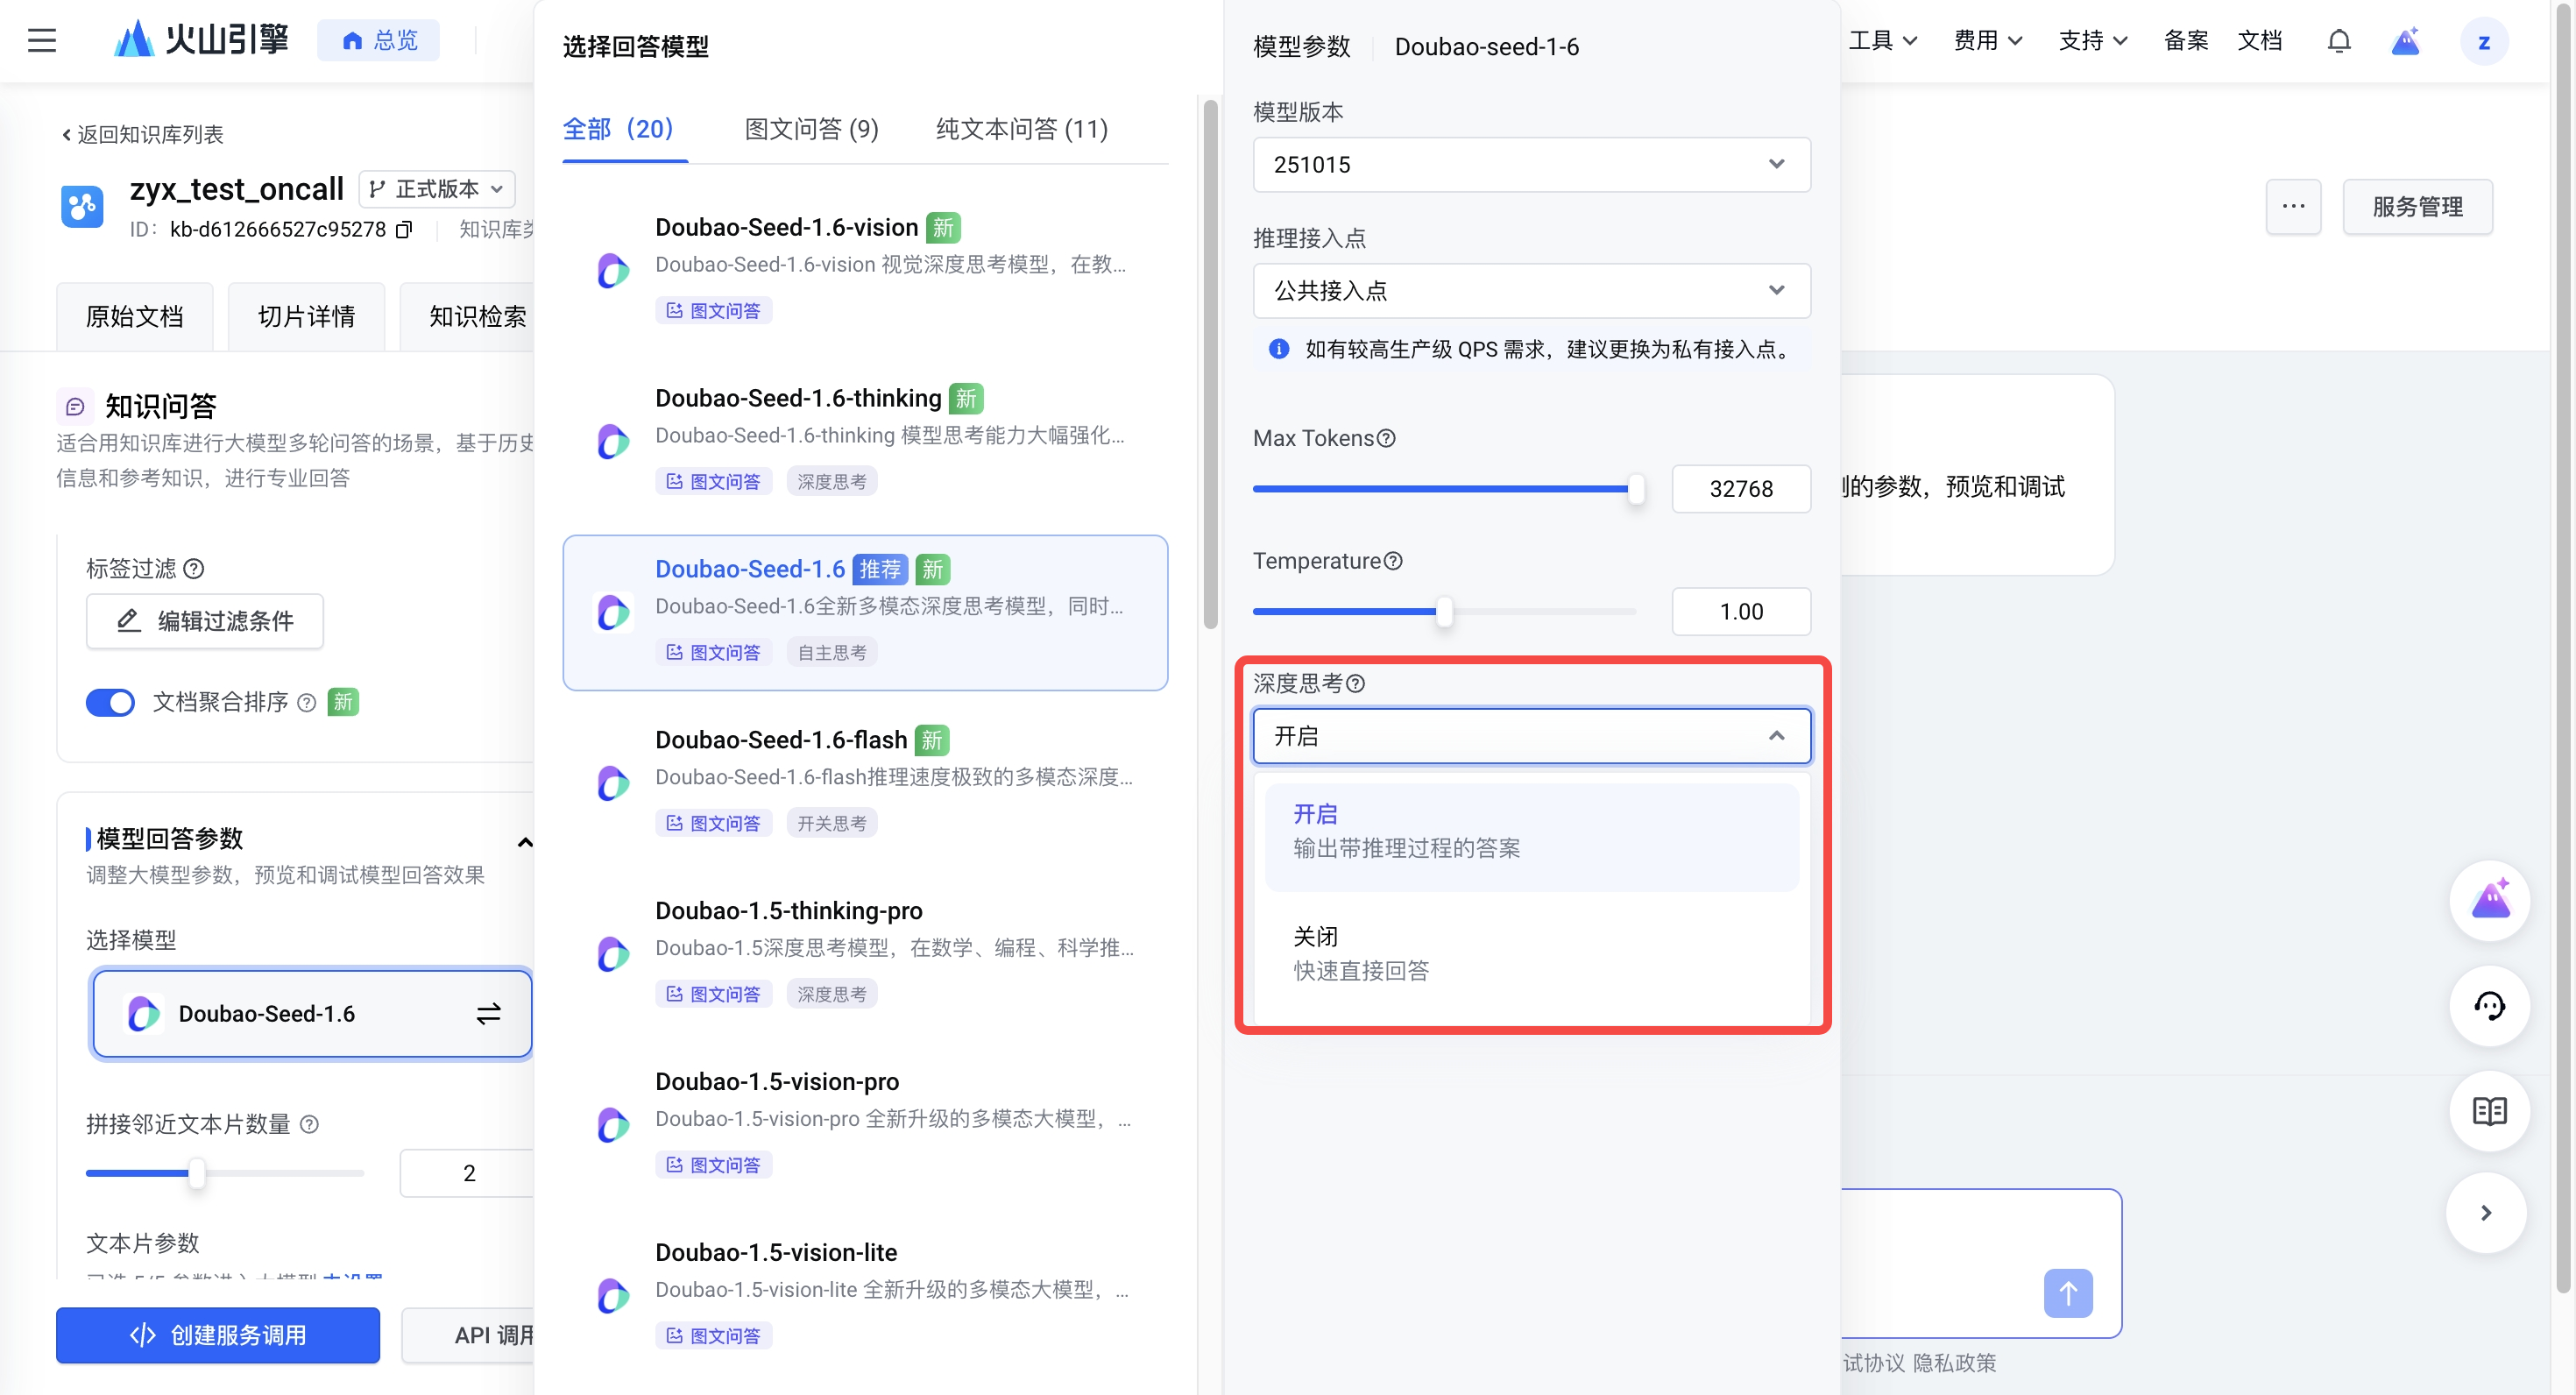Show help for 标签过滤

[195, 569]
